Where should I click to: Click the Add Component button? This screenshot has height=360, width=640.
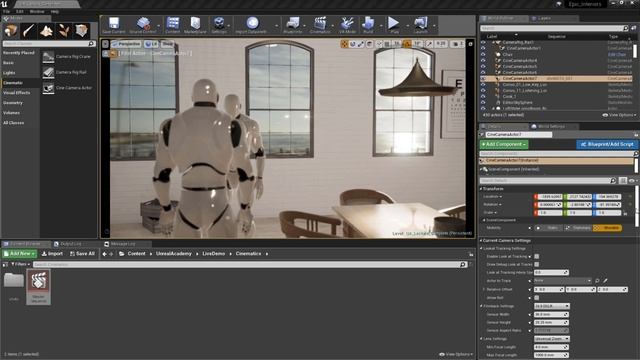[504, 144]
